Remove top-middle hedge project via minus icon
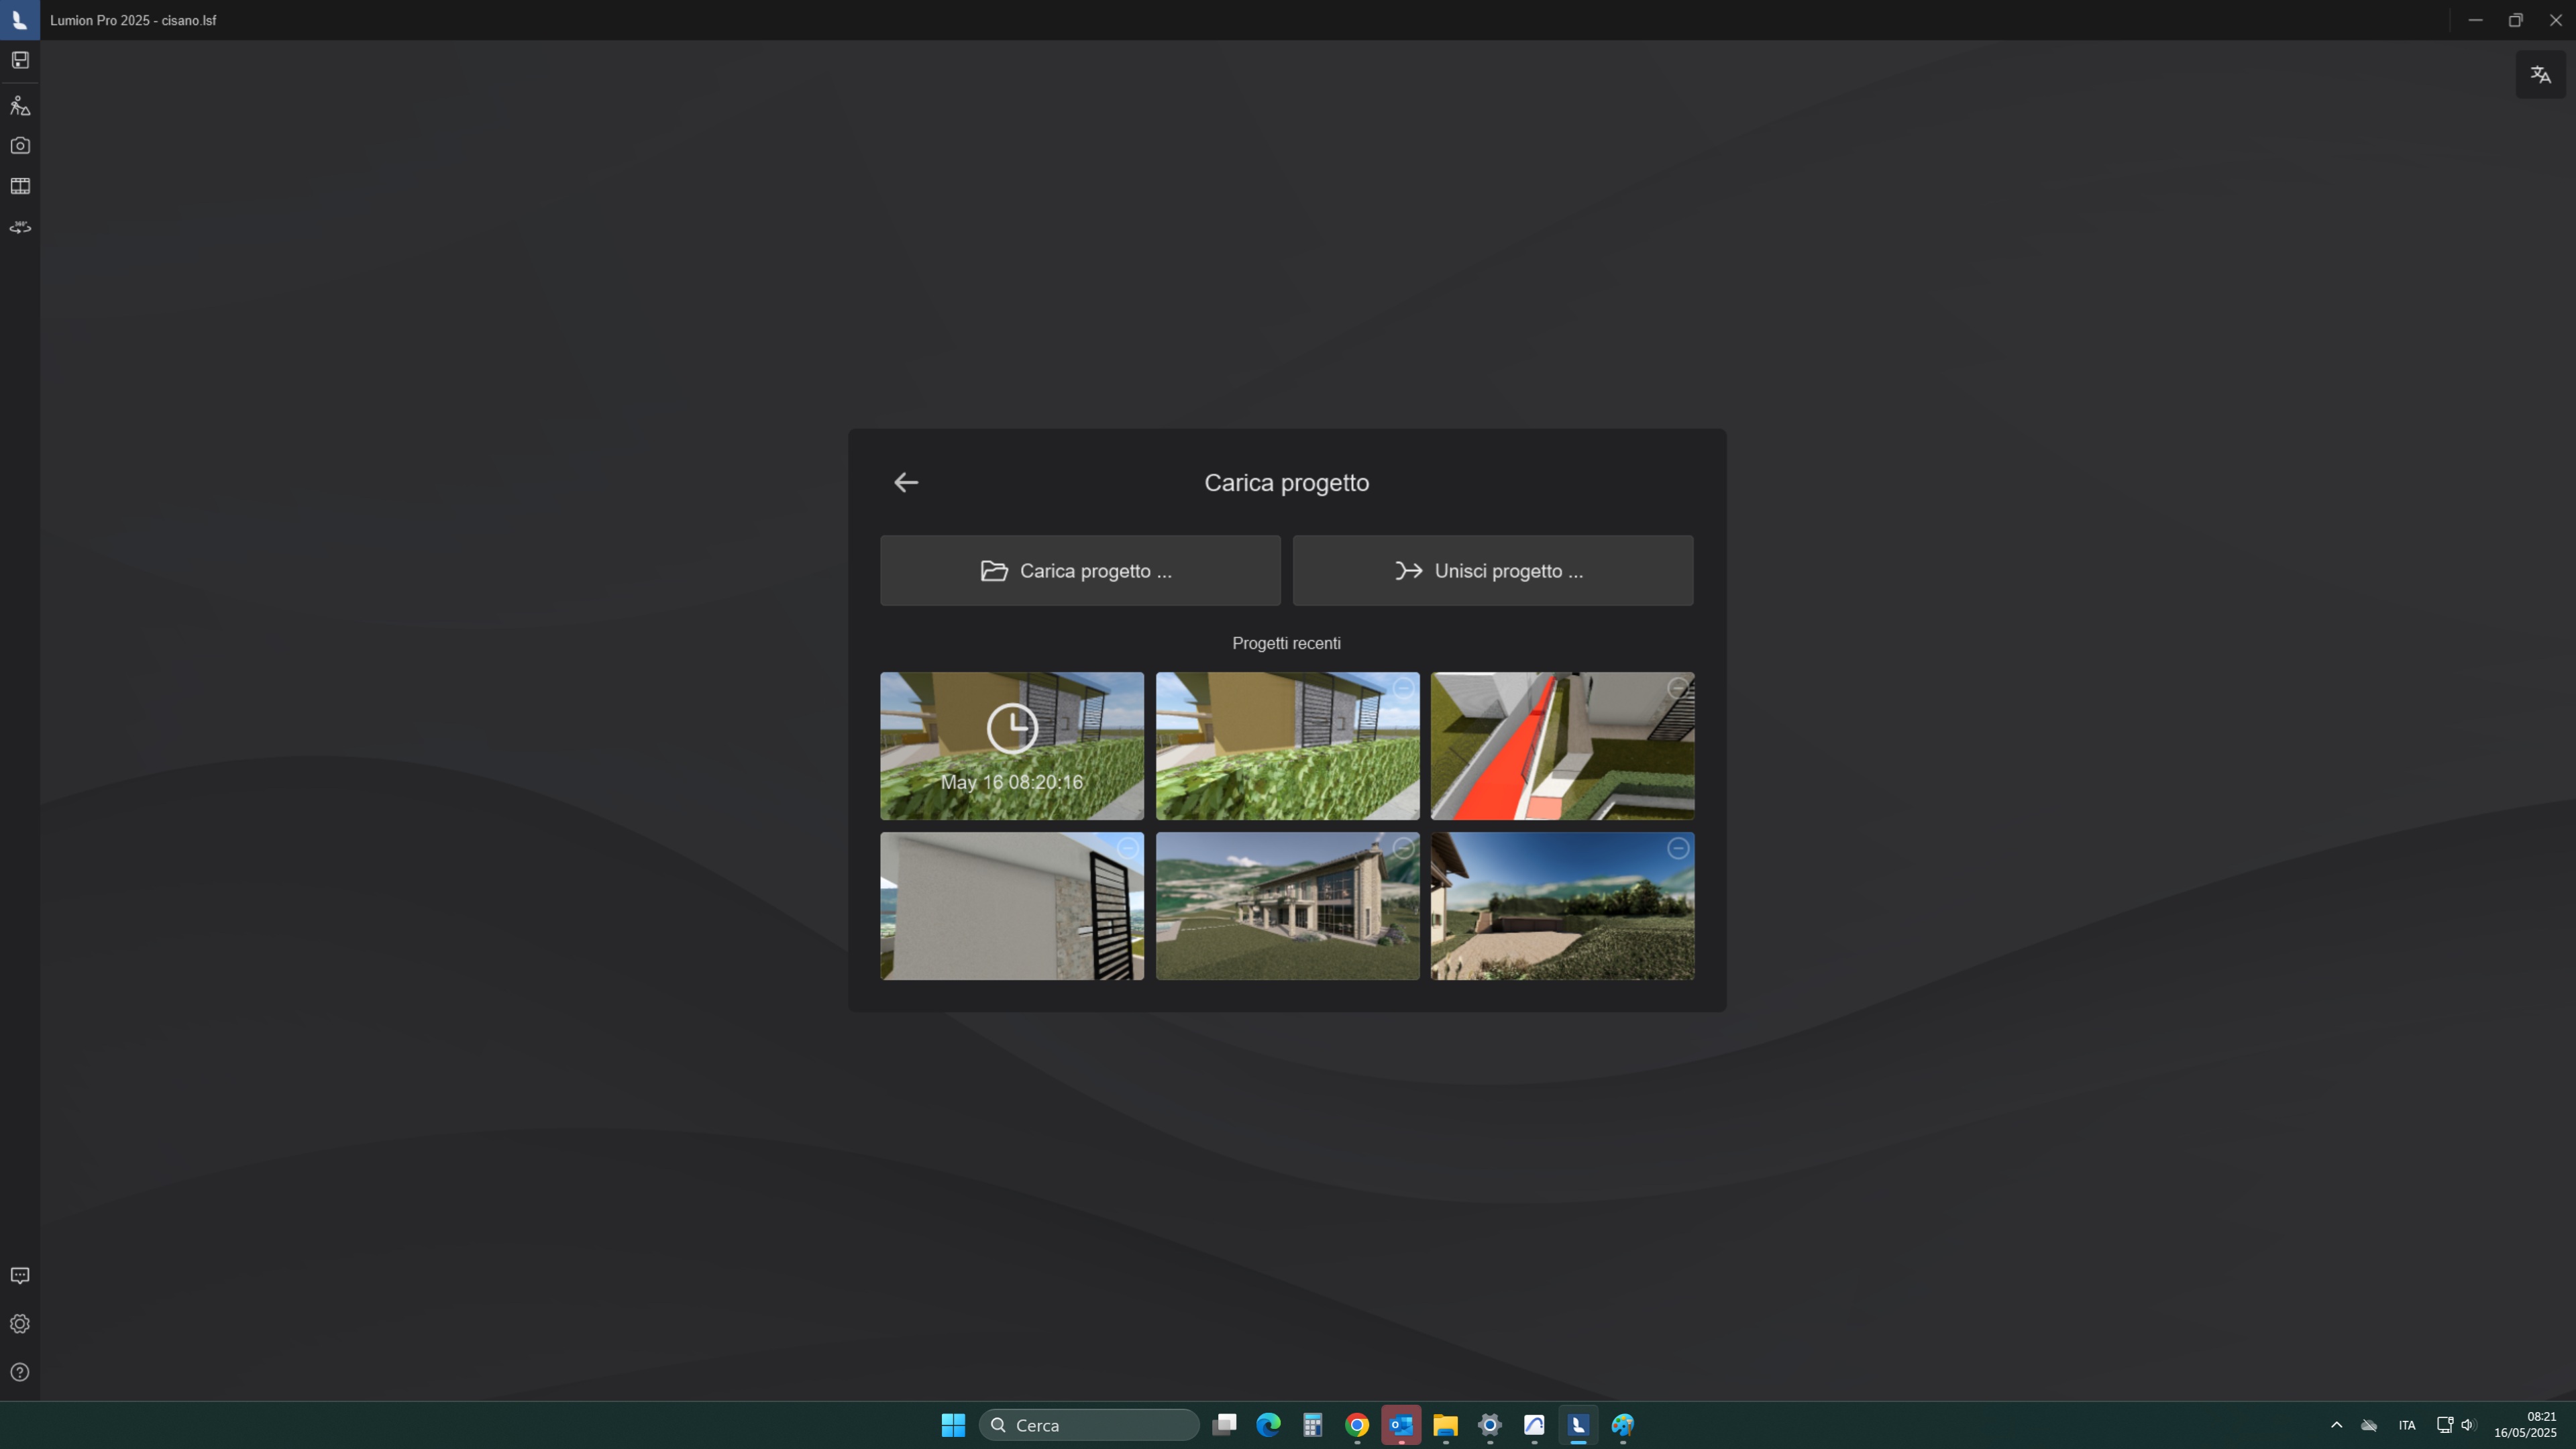The image size is (2576, 1449). point(1403,688)
